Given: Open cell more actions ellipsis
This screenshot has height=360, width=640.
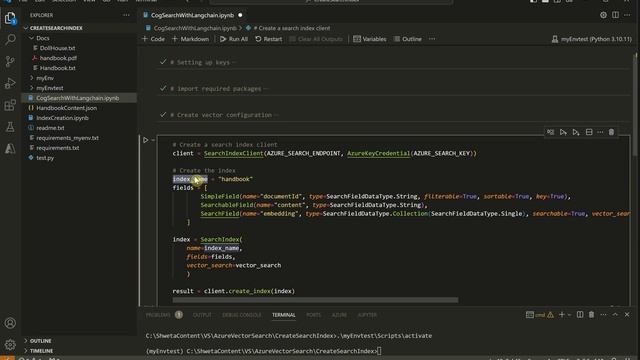Looking at the screenshot, I should [600, 132].
